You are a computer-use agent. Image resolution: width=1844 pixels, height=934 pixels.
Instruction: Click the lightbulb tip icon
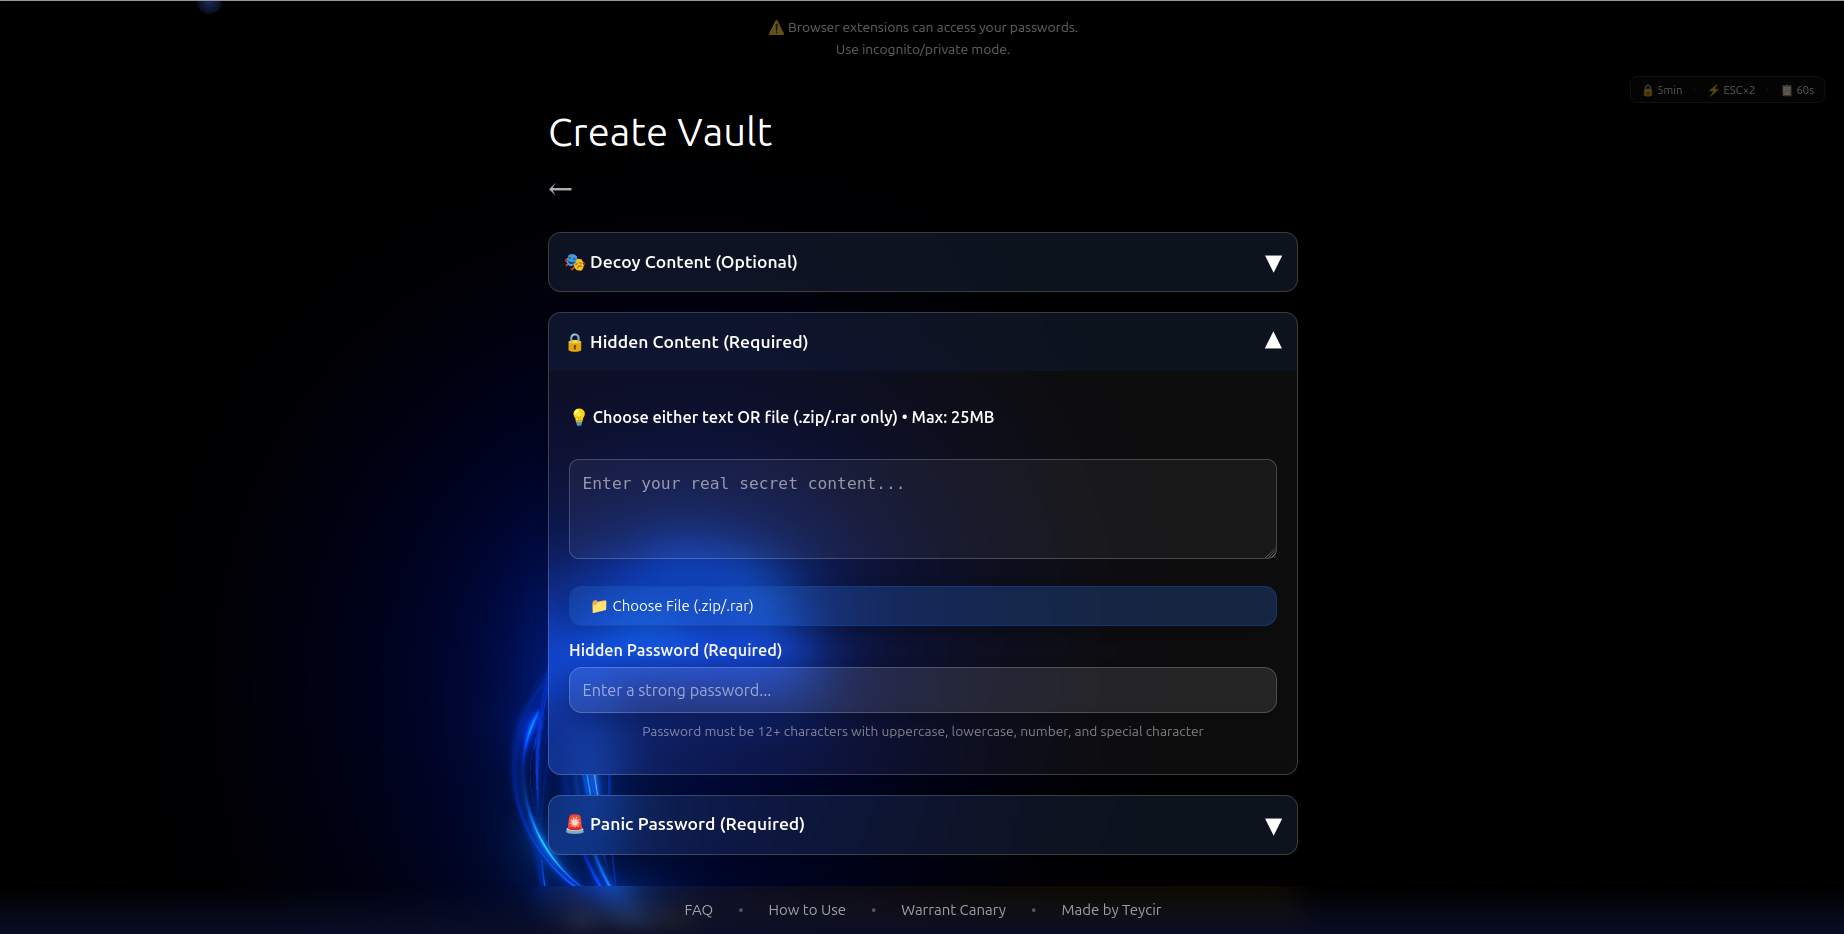pos(578,417)
